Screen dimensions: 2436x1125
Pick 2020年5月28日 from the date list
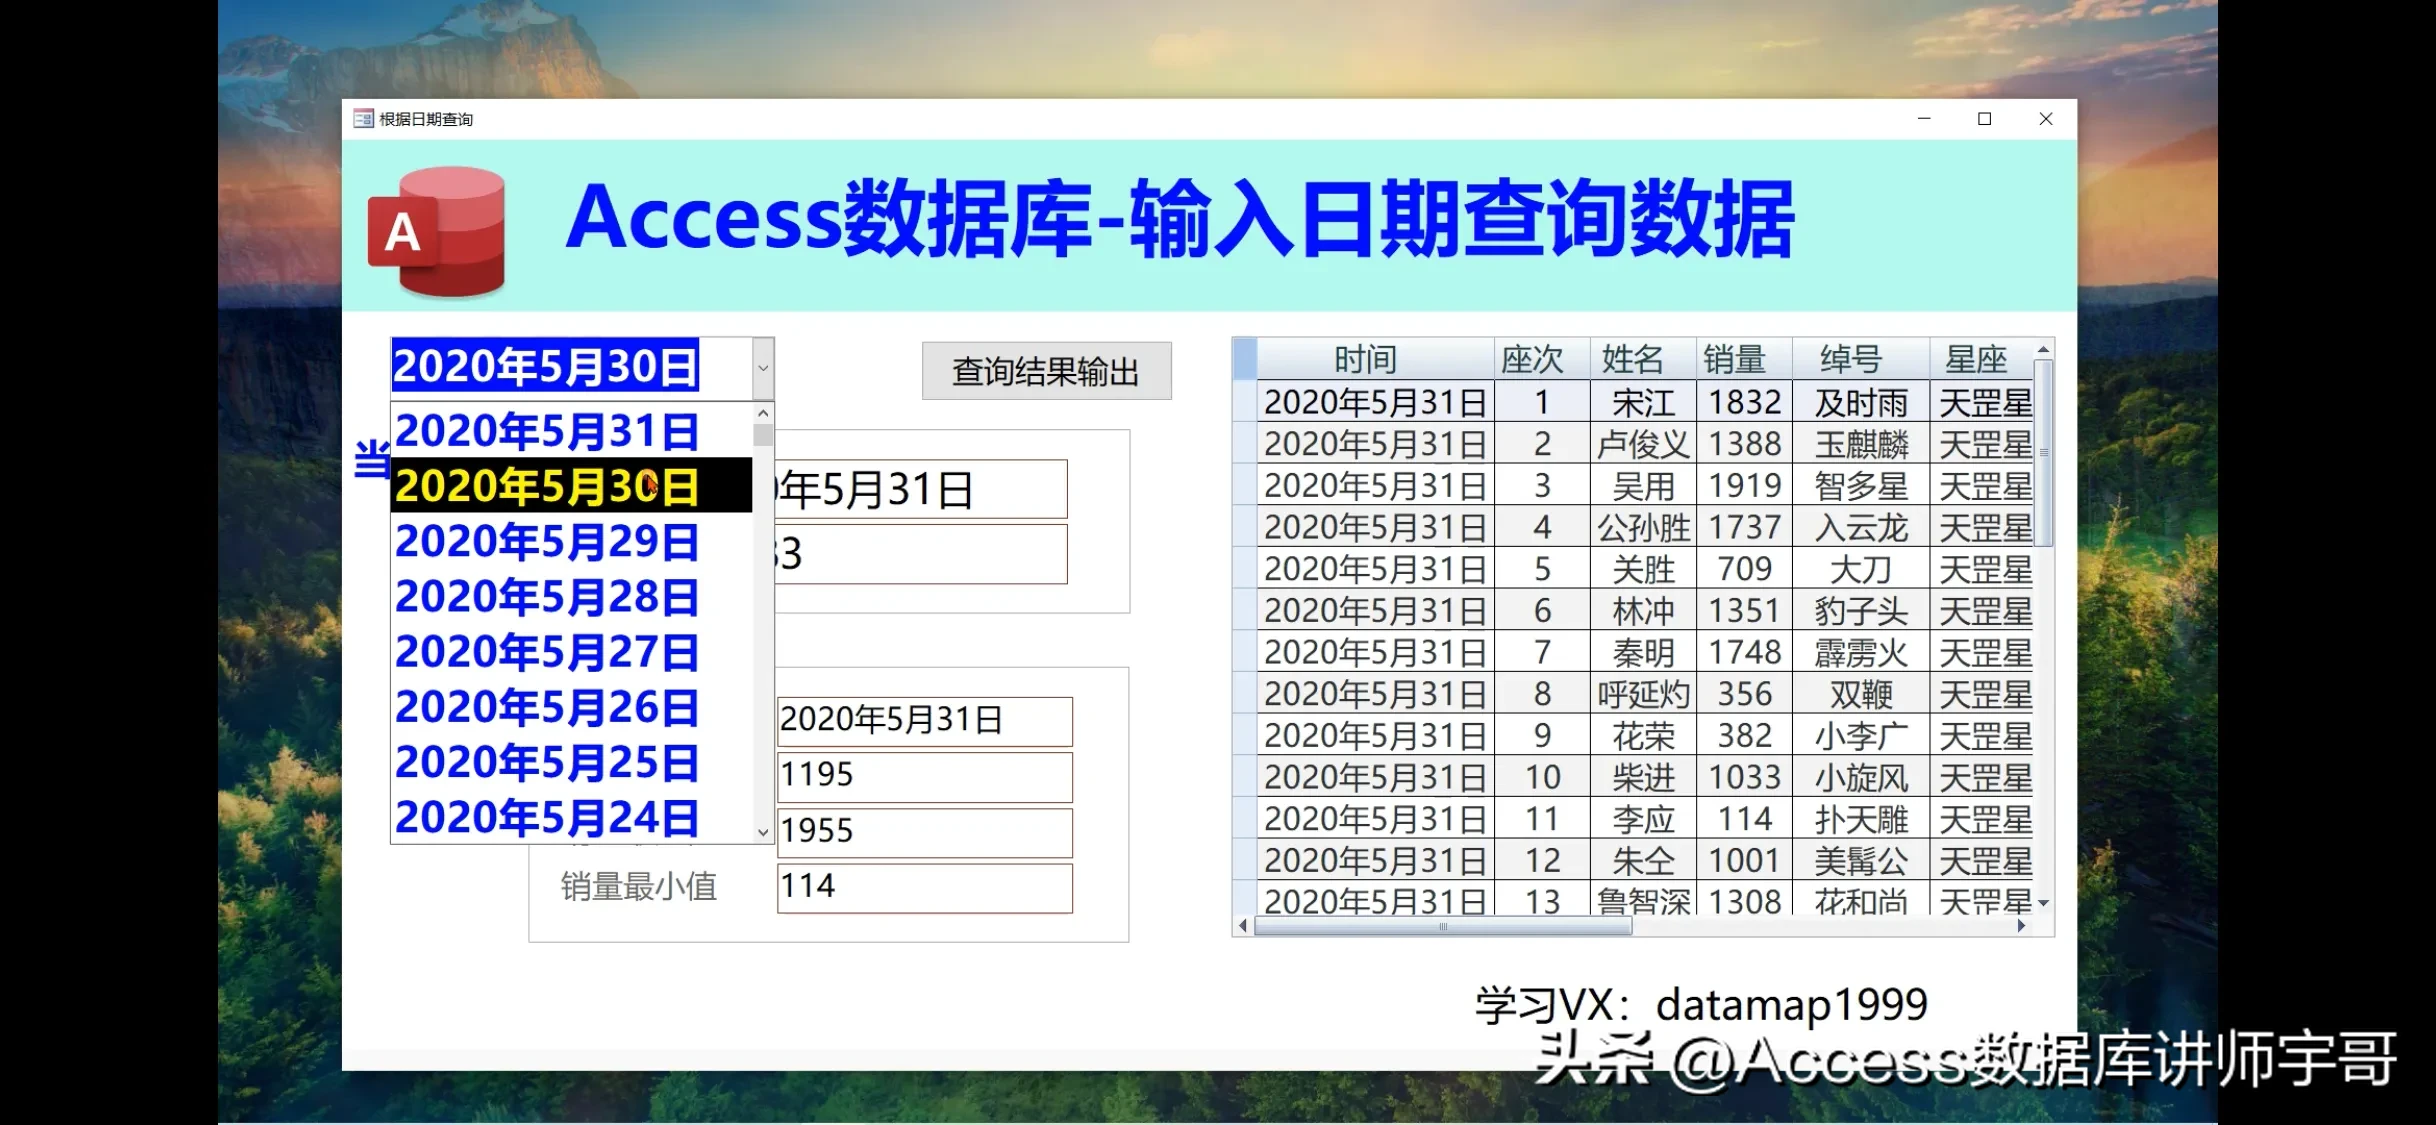571,596
